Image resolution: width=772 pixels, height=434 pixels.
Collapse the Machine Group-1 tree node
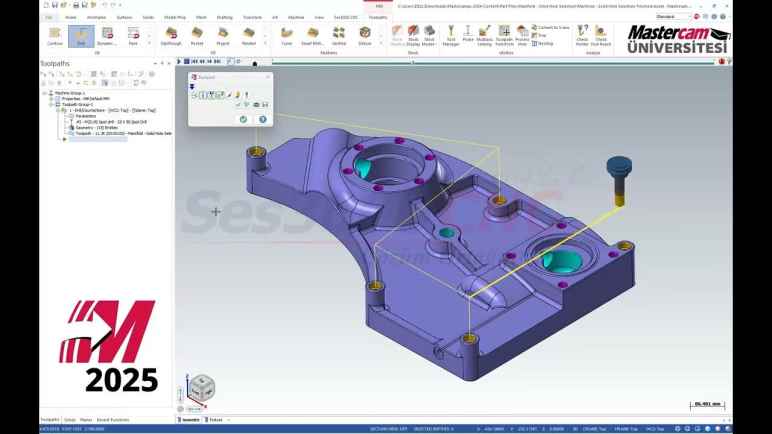point(43,94)
